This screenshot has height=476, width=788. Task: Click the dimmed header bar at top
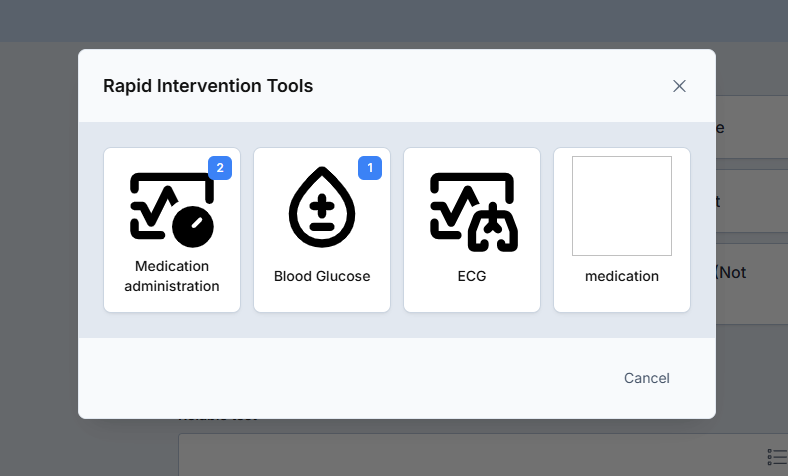(394, 21)
